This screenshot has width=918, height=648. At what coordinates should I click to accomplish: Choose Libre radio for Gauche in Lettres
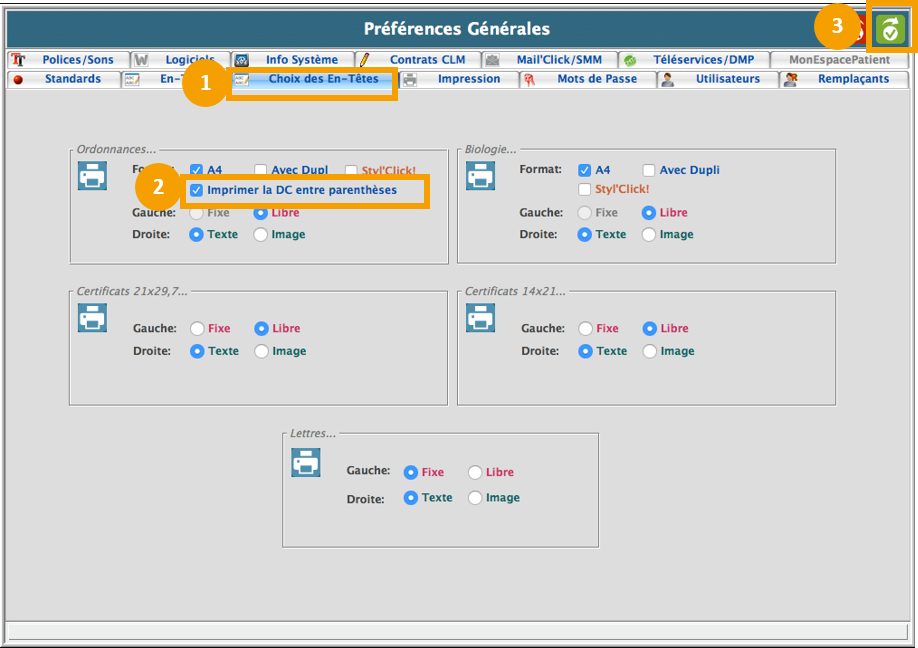[475, 472]
